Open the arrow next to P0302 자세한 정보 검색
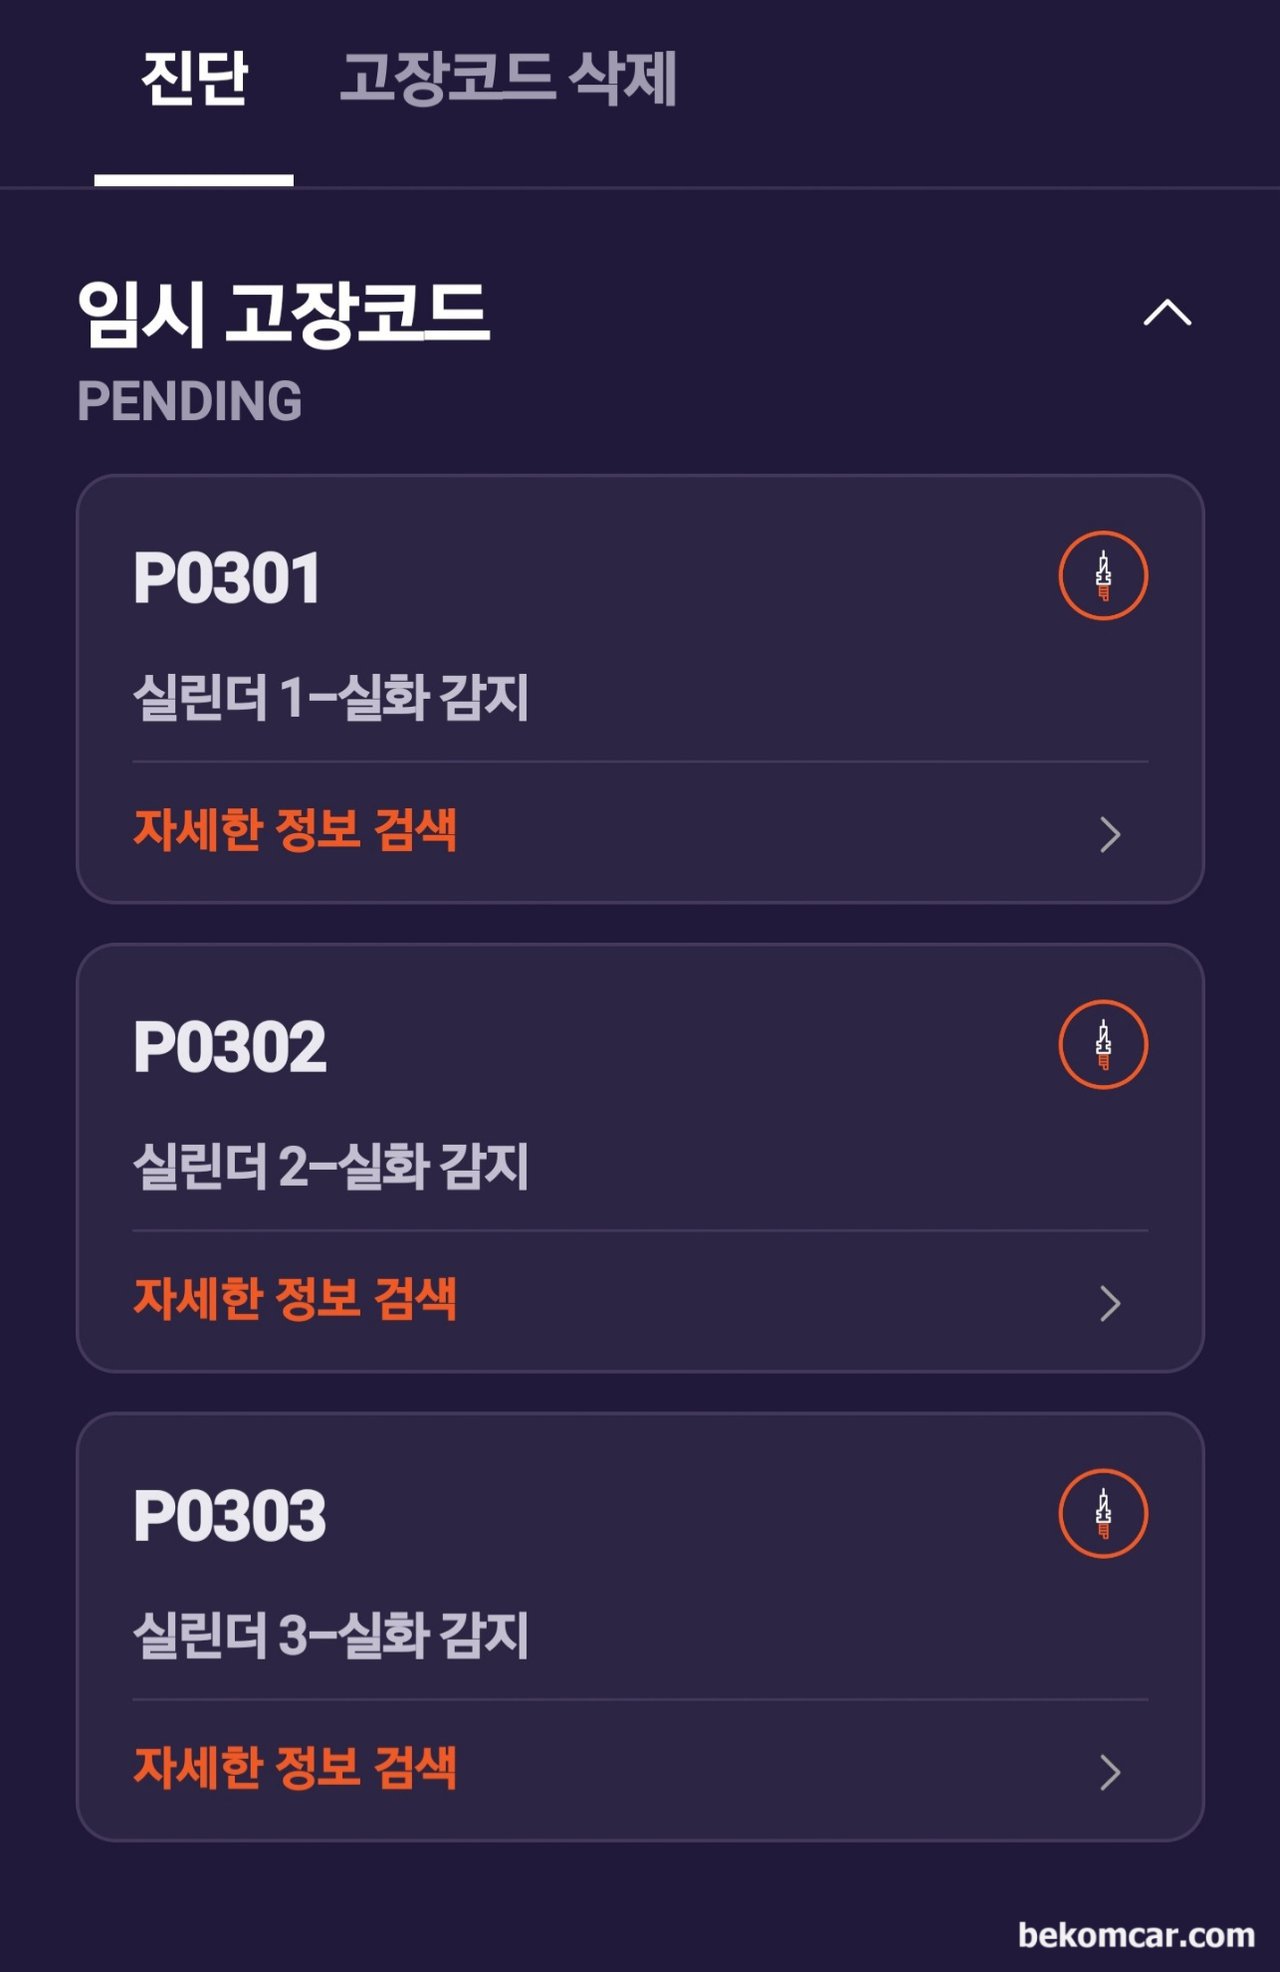This screenshot has height=1972, width=1280. [x=1110, y=1303]
